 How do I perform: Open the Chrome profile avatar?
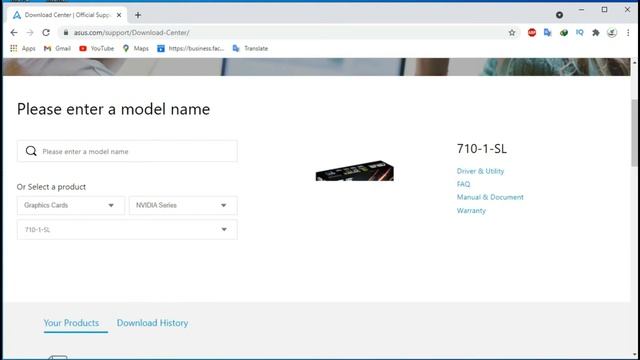click(x=612, y=33)
